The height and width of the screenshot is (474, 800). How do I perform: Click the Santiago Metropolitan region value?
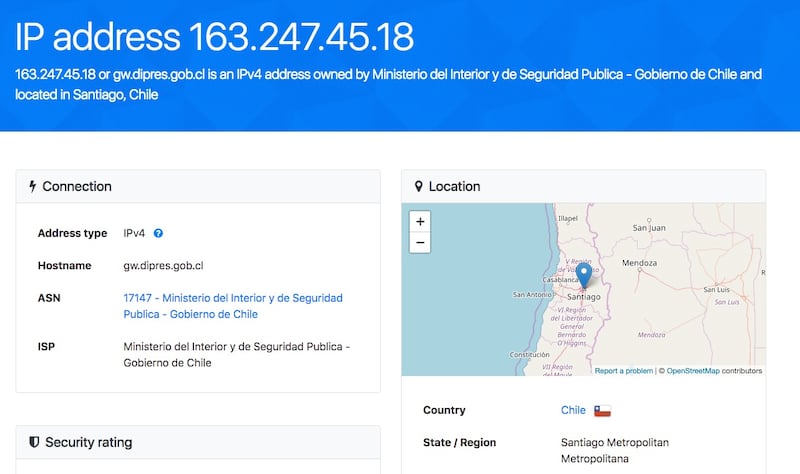pyautogui.click(x=615, y=451)
